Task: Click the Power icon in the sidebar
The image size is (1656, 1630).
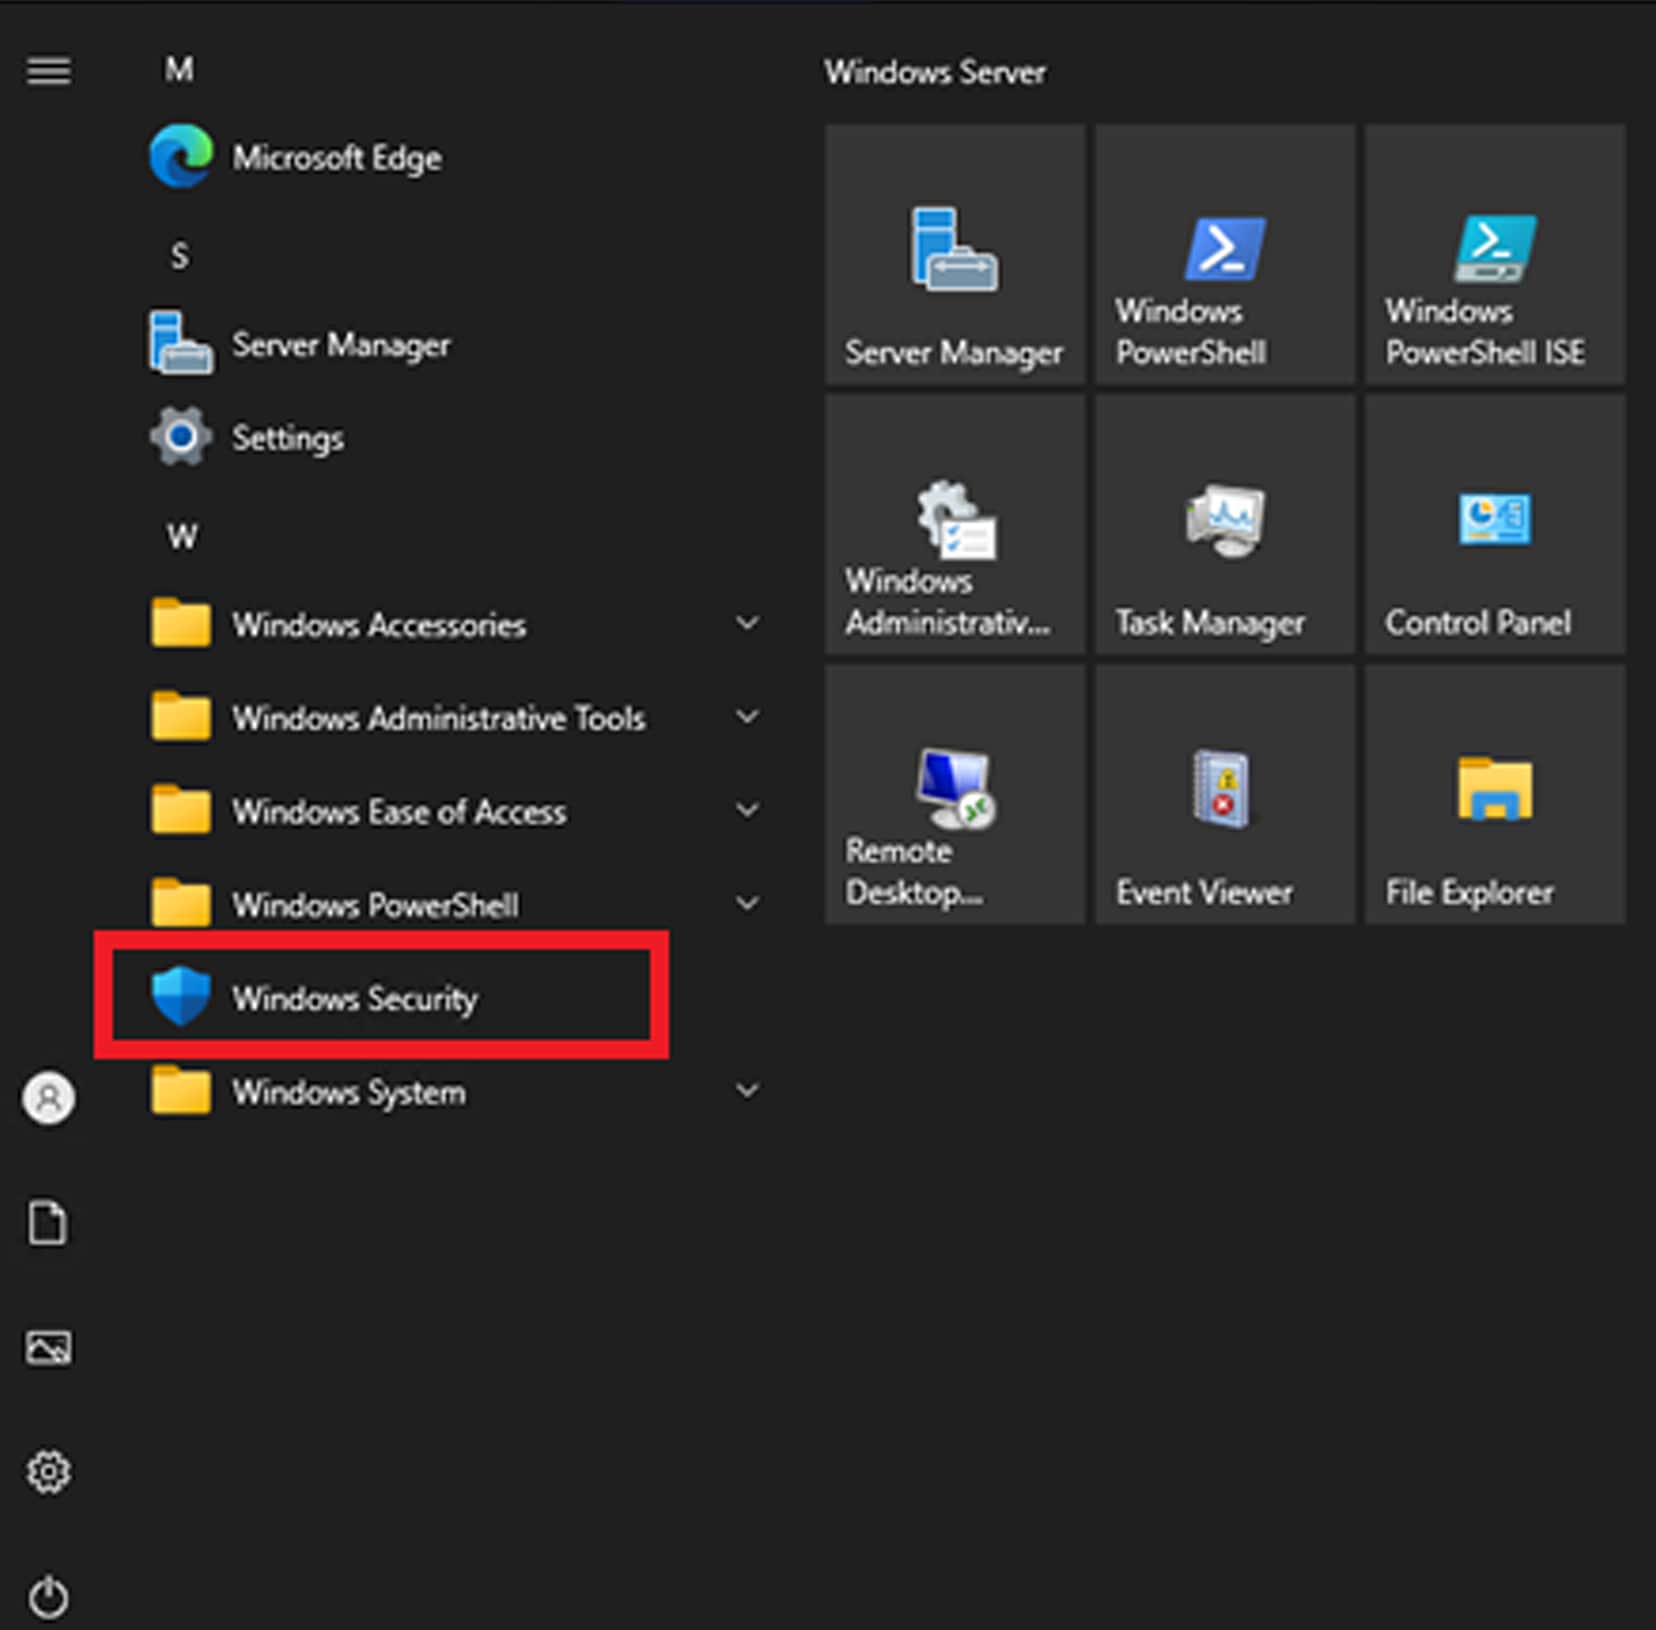Action: pyautogui.click(x=48, y=1596)
